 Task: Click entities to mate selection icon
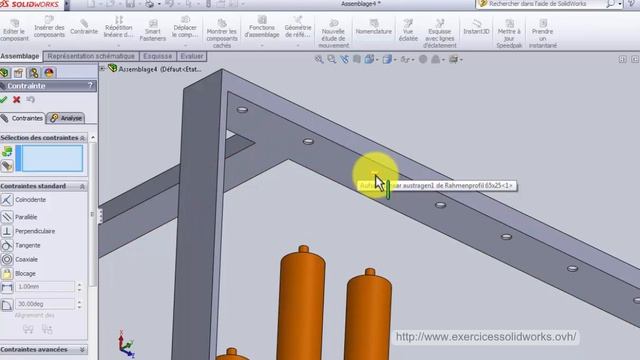[7, 151]
